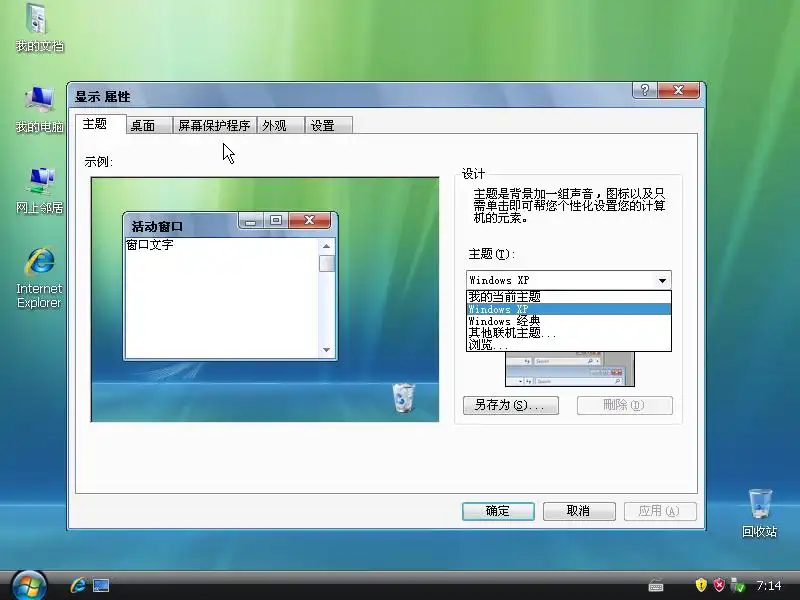Select the Internet Explorer desktop icon
Viewport: 800px width, 600px height.
(x=39, y=278)
